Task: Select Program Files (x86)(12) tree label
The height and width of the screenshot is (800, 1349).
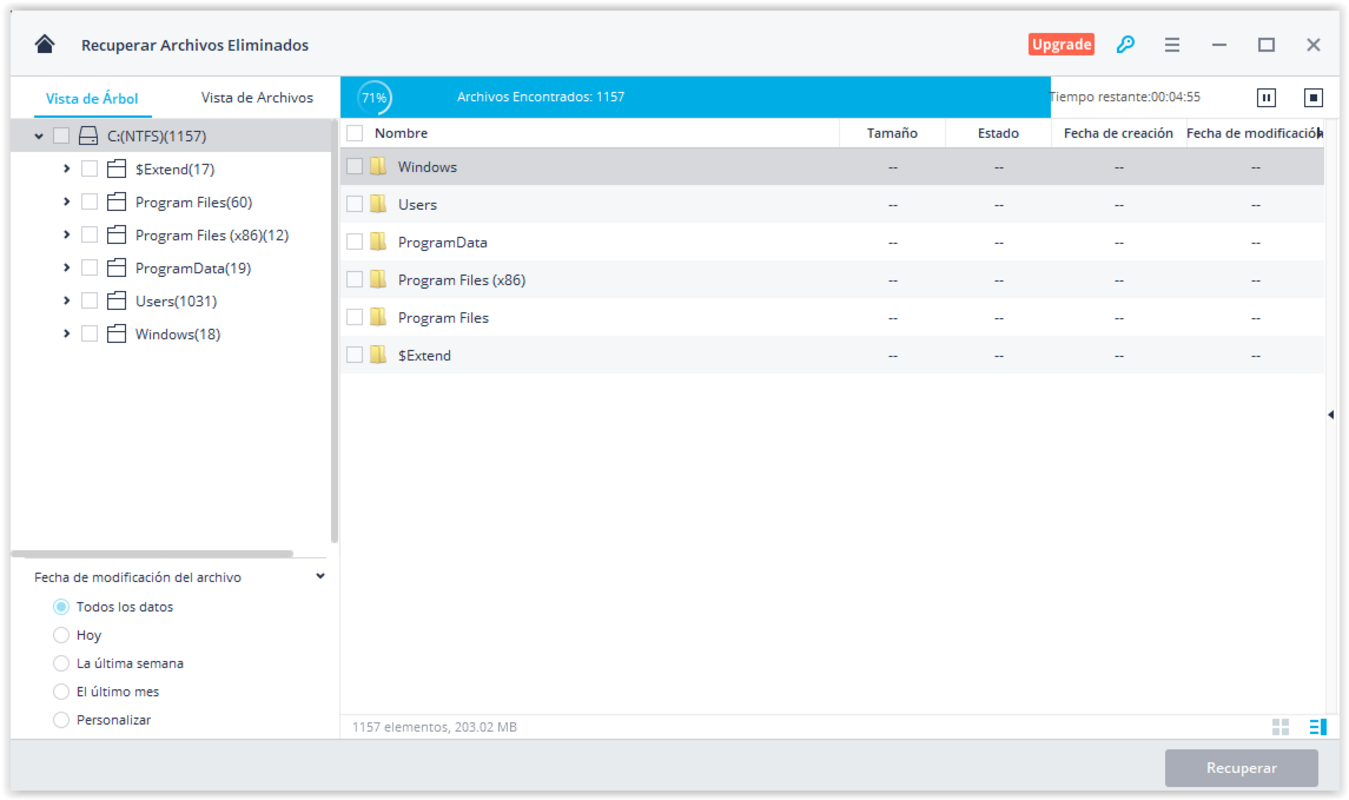Action: click(212, 235)
